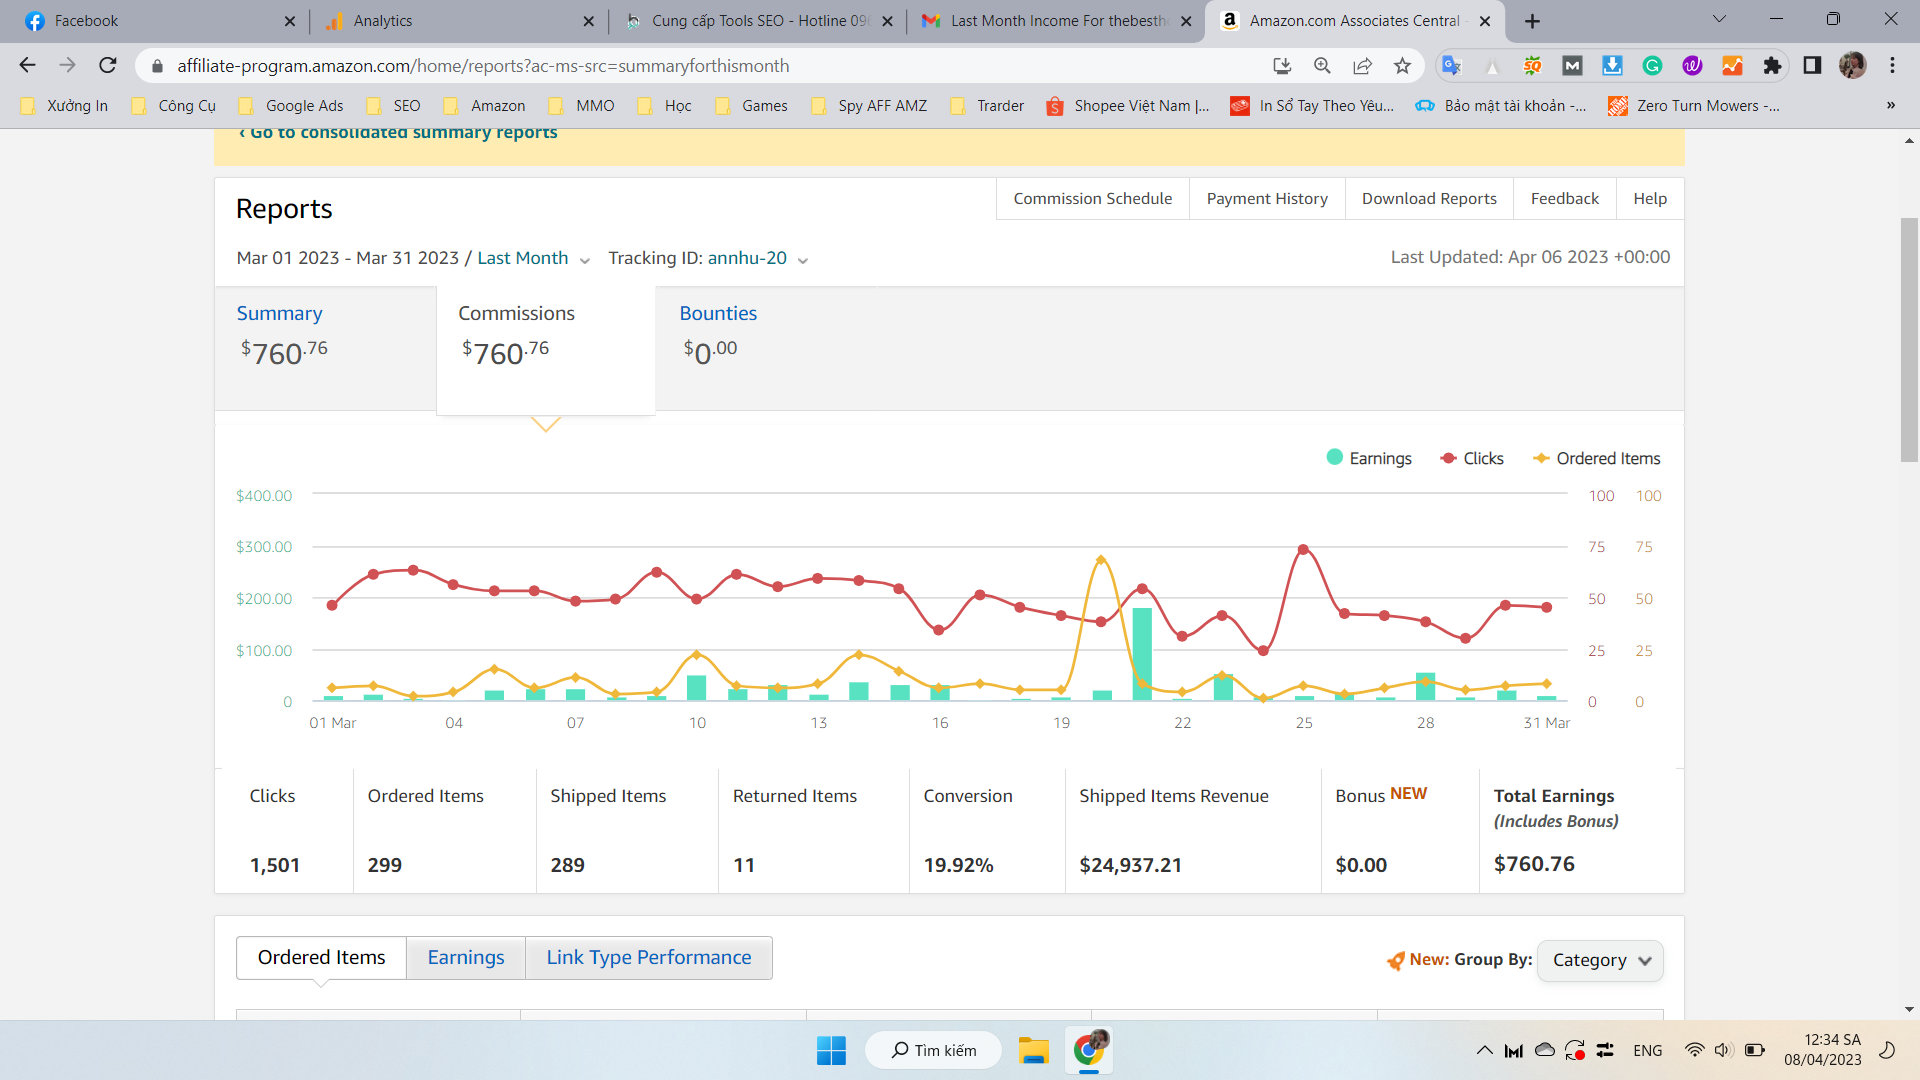Toggle the Clicks legend series
1920x1080 pixels.
tap(1472, 458)
